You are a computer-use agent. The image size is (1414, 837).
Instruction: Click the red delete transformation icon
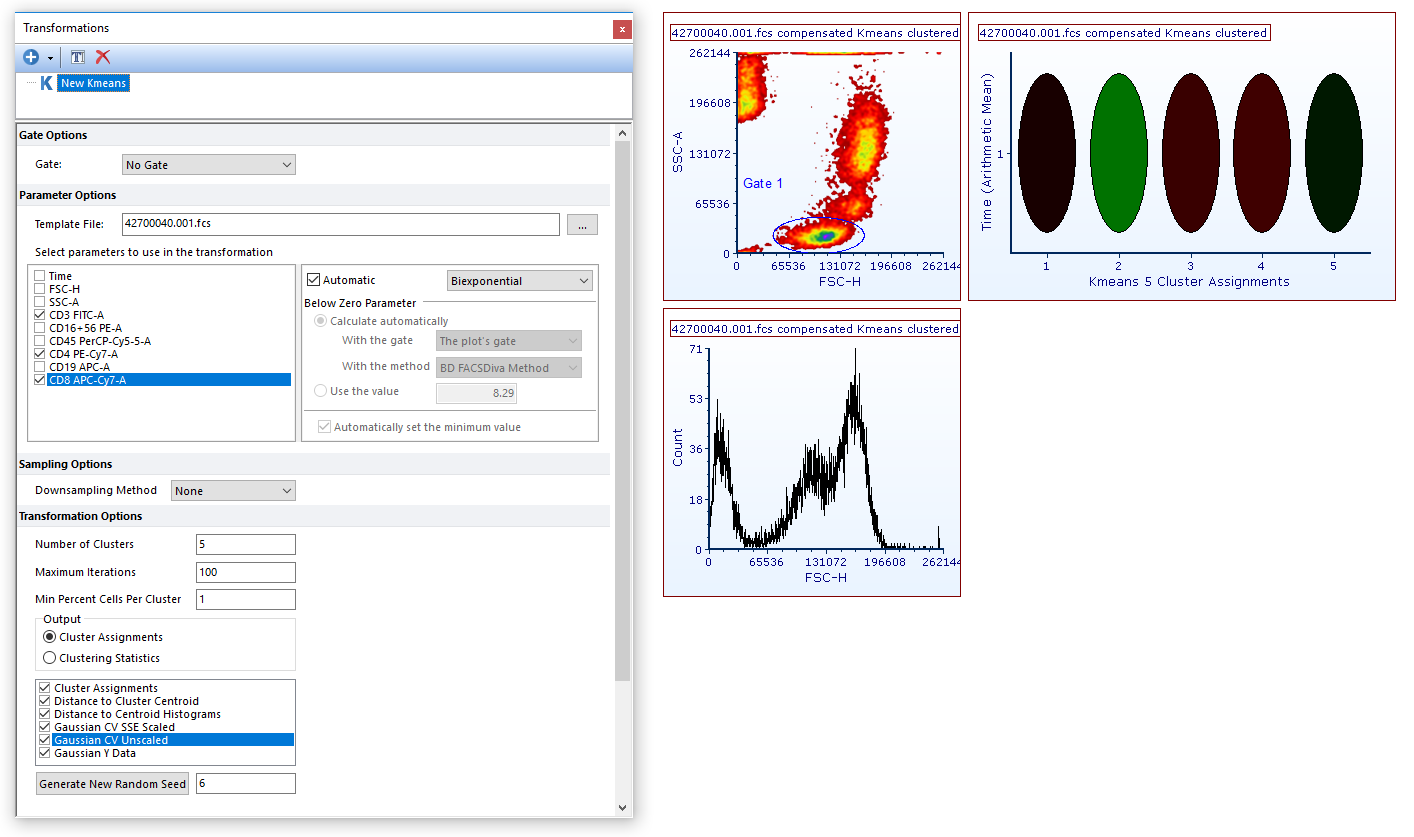tap(102, 57)
